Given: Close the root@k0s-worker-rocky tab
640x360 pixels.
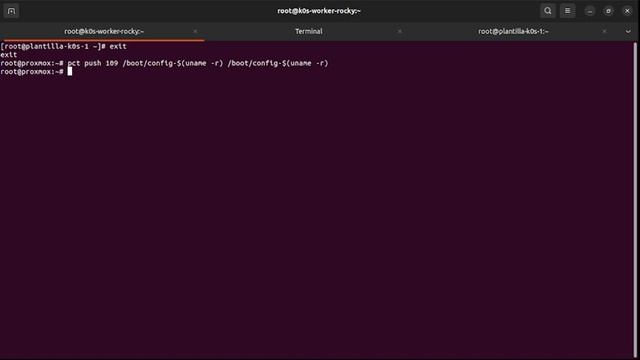Looking at the screenshot, I should (195, 31).
